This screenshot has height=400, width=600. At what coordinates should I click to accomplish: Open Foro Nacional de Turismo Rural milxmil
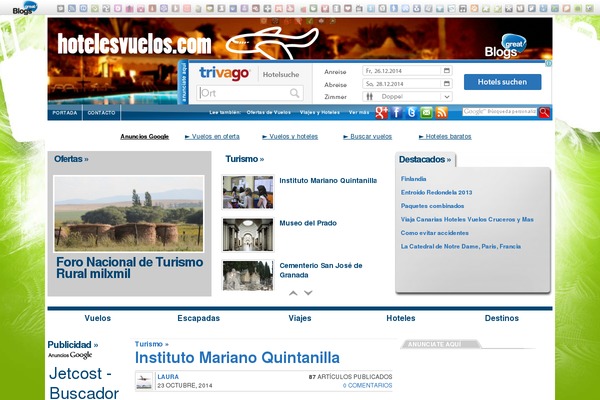pos(129,268)
